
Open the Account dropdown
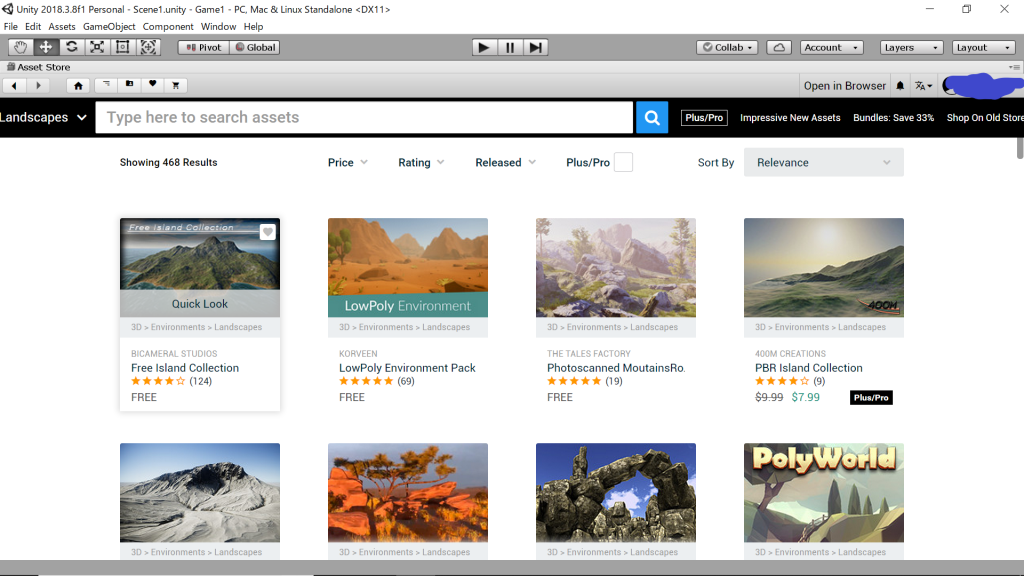point(831,47)
